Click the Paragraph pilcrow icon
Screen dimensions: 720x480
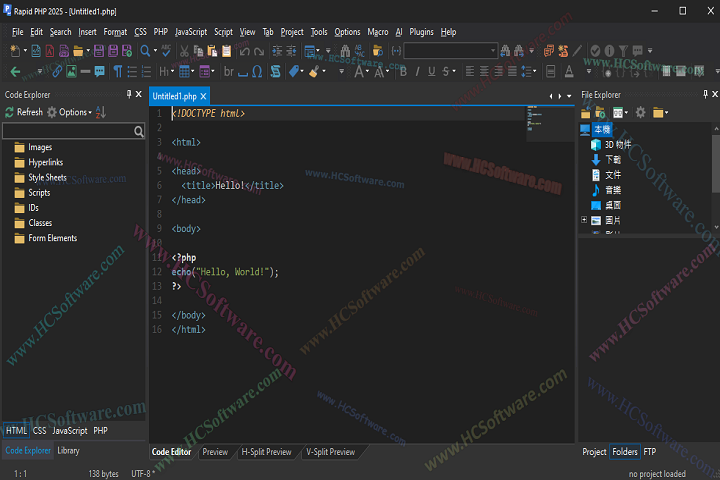pos(118,72)
